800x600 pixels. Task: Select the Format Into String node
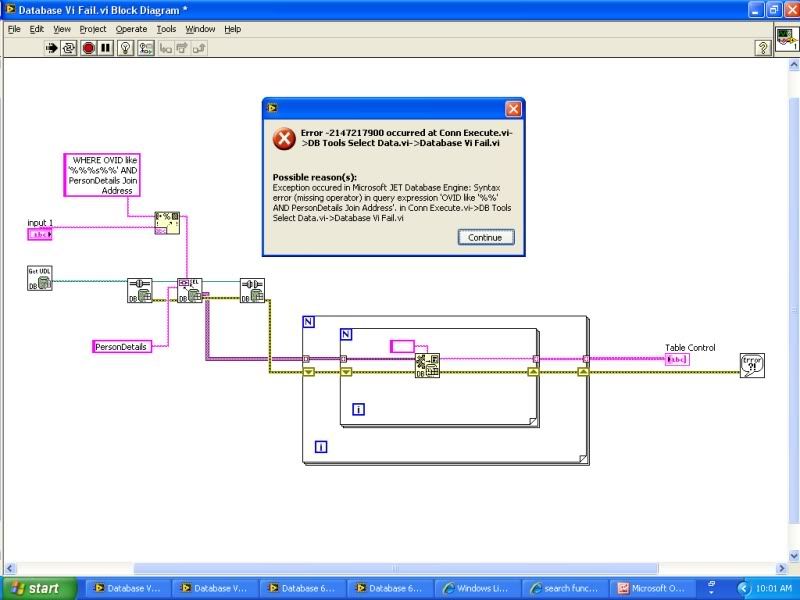tap(166, 222)
